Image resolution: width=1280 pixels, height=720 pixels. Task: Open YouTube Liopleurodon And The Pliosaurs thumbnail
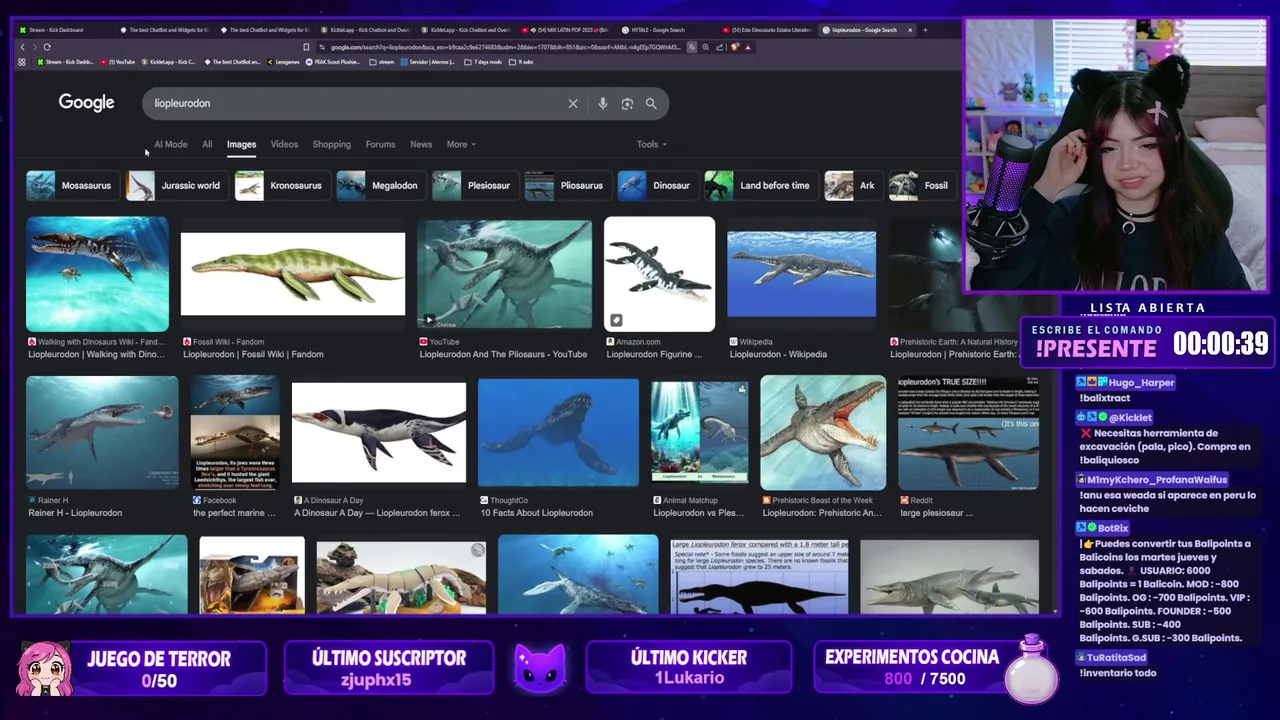coord(504,274)
